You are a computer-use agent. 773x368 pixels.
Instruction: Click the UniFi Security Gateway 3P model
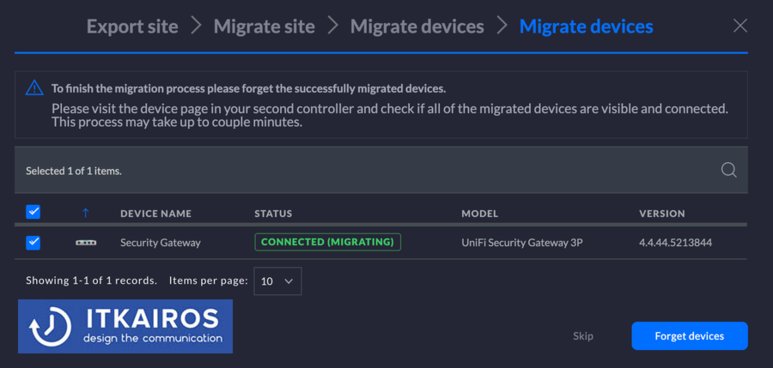coord(522,243)
